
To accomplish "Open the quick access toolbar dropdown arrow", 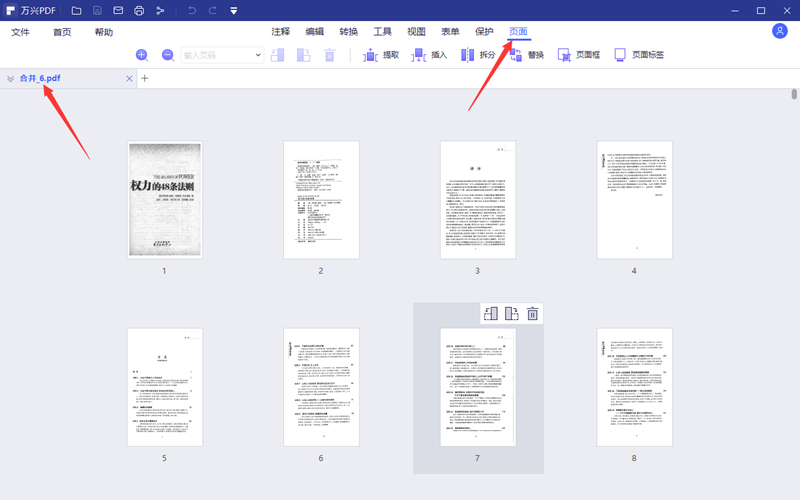I will click(x=233, y=11).
